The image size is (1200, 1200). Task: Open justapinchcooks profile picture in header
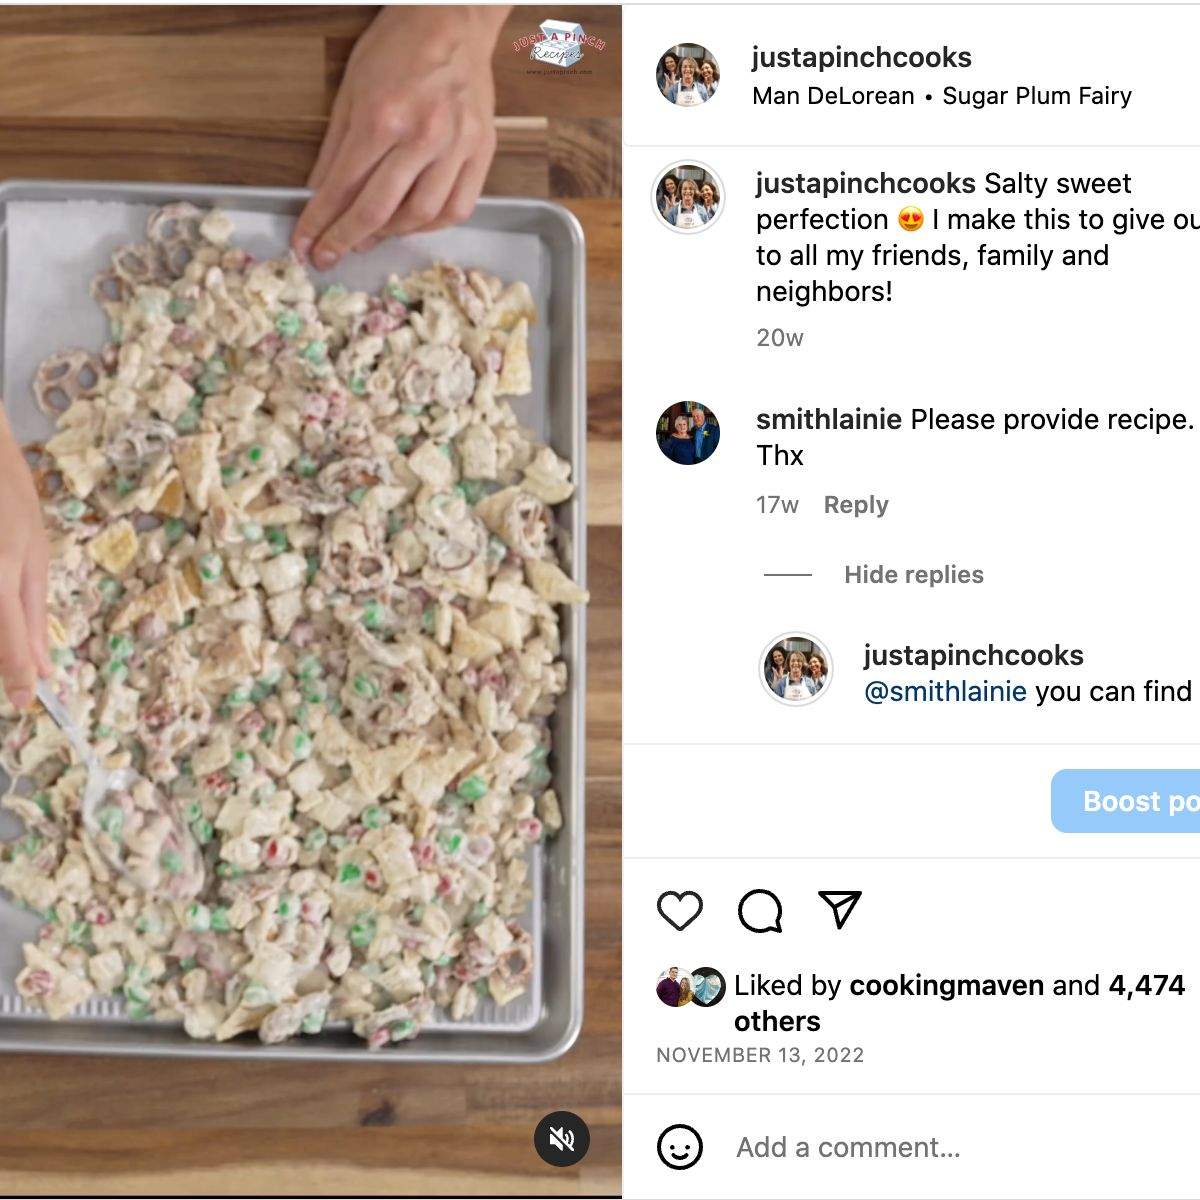point(688,75)
